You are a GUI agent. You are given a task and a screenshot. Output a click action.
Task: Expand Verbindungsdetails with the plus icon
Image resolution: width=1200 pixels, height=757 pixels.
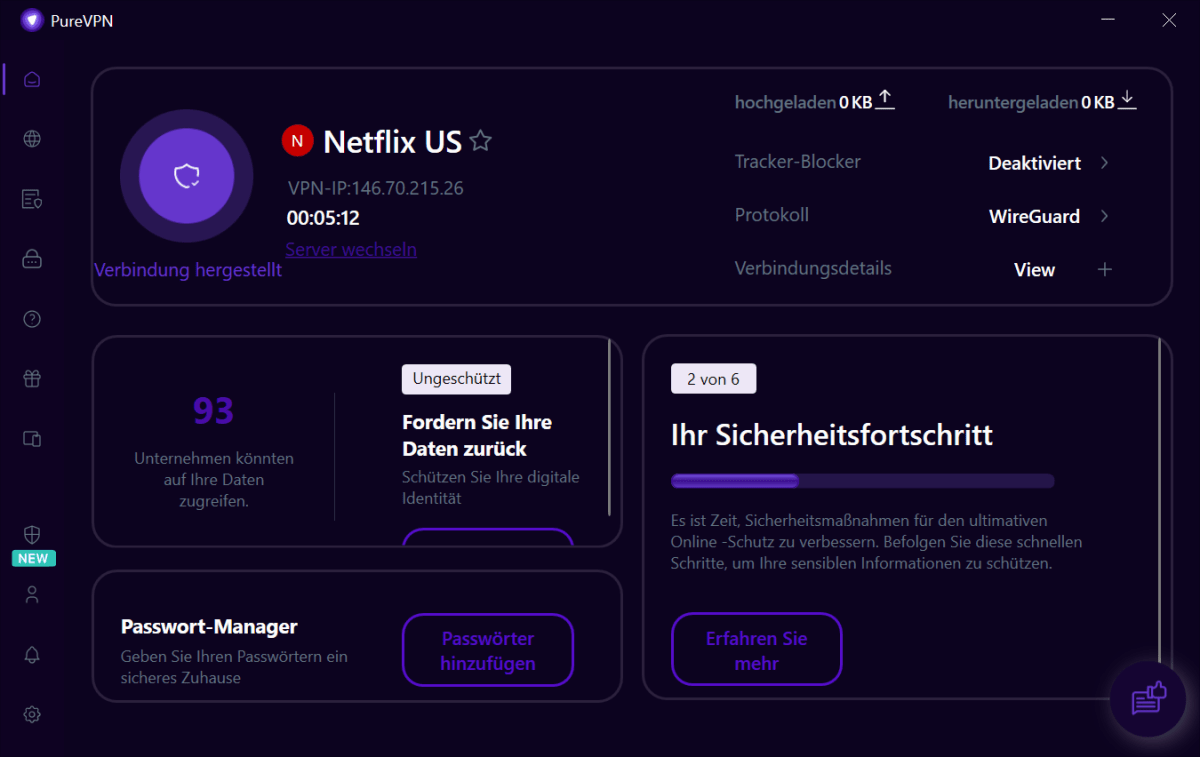point(1104,269)
